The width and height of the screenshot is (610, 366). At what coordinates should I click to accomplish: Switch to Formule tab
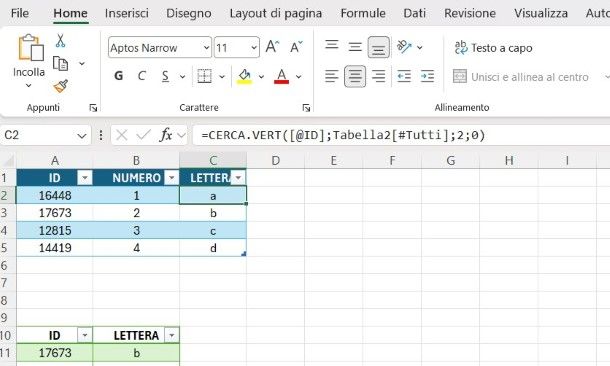[363, 13]
